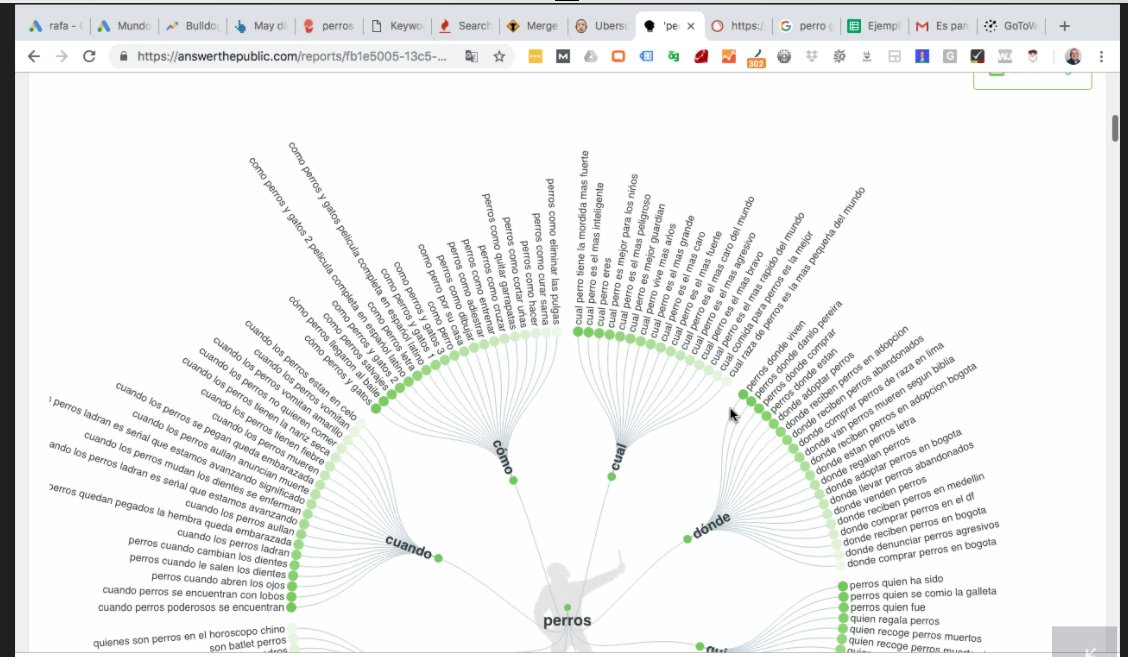The image size is (1128, 657).
Task: Open Chrome's three-dot menu
Action: 1100,58
